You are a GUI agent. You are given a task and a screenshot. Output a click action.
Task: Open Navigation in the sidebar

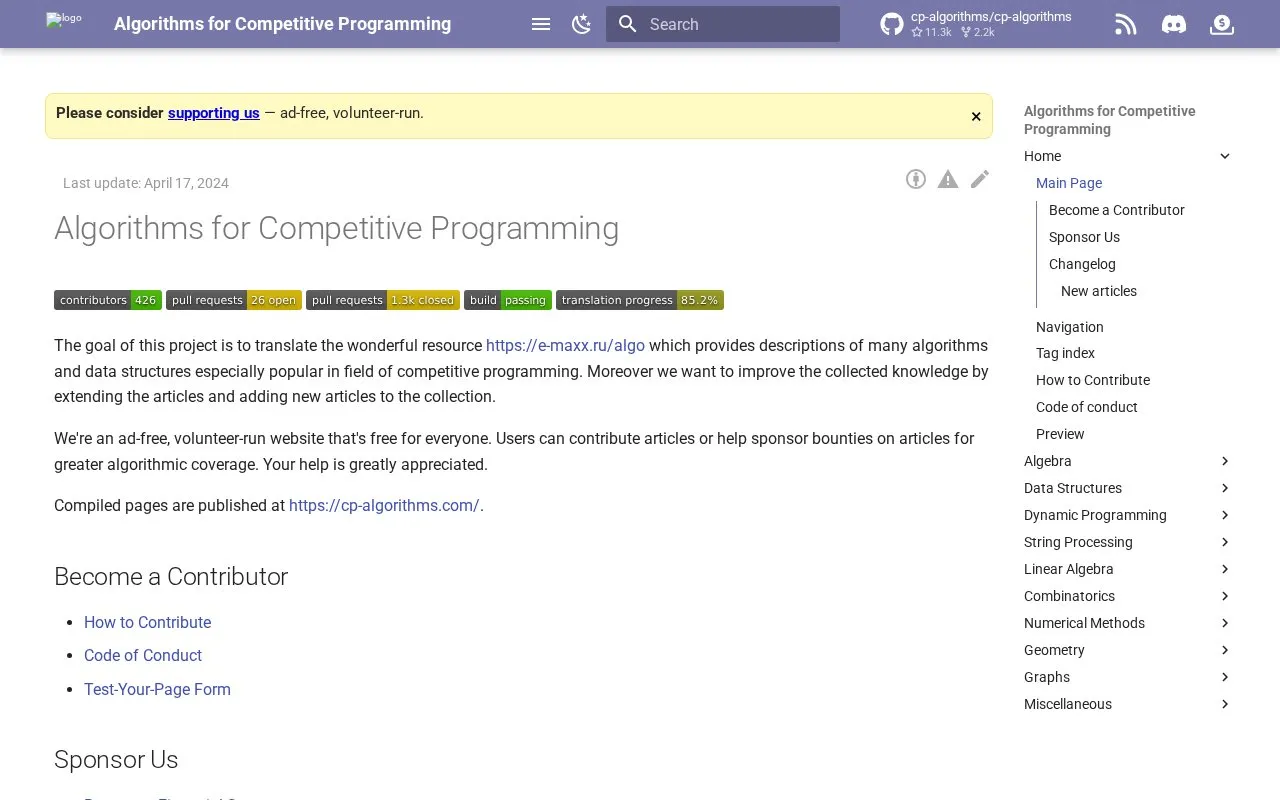point(1070,327)
